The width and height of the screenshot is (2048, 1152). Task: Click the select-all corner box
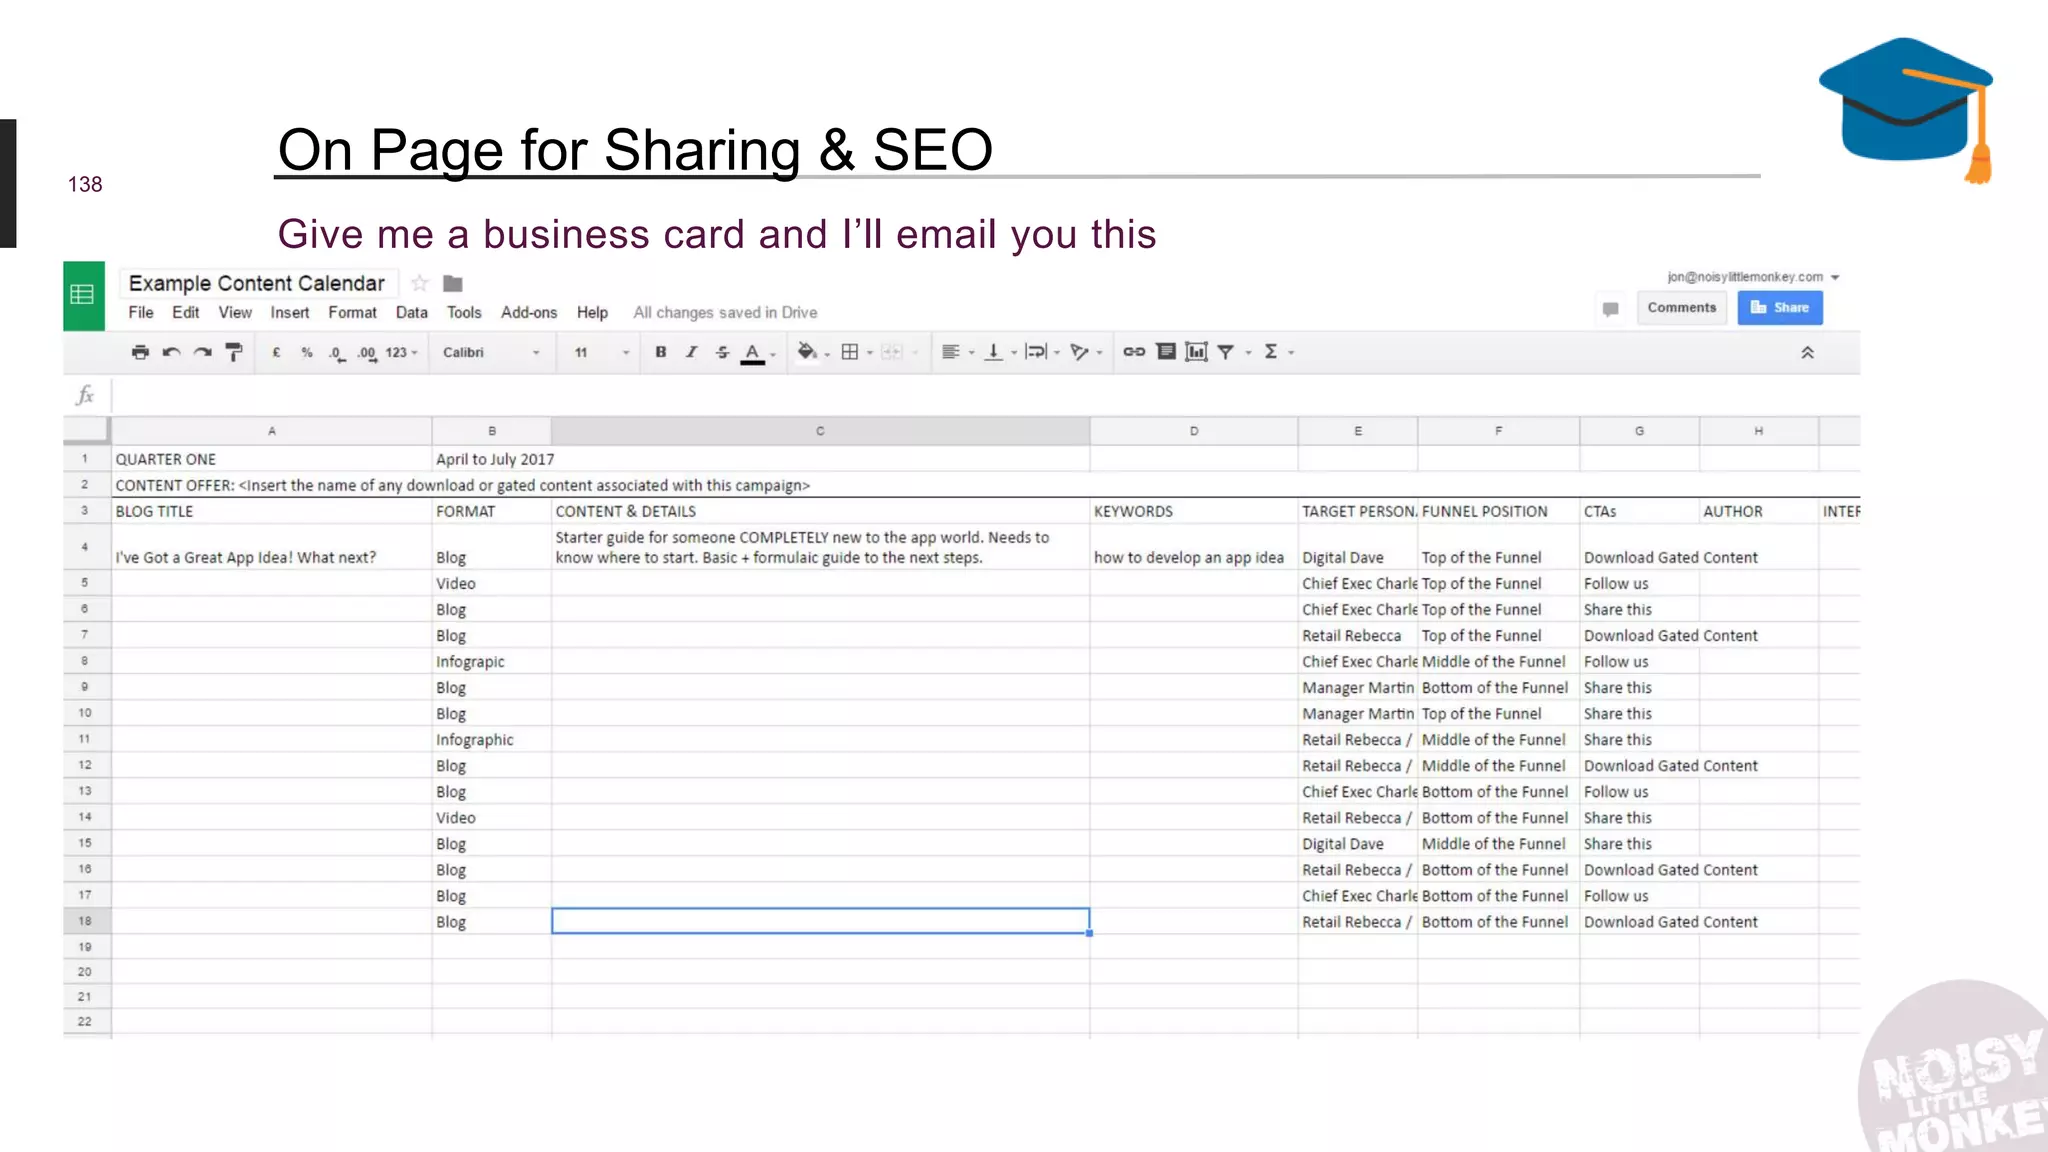pos(86,431)
